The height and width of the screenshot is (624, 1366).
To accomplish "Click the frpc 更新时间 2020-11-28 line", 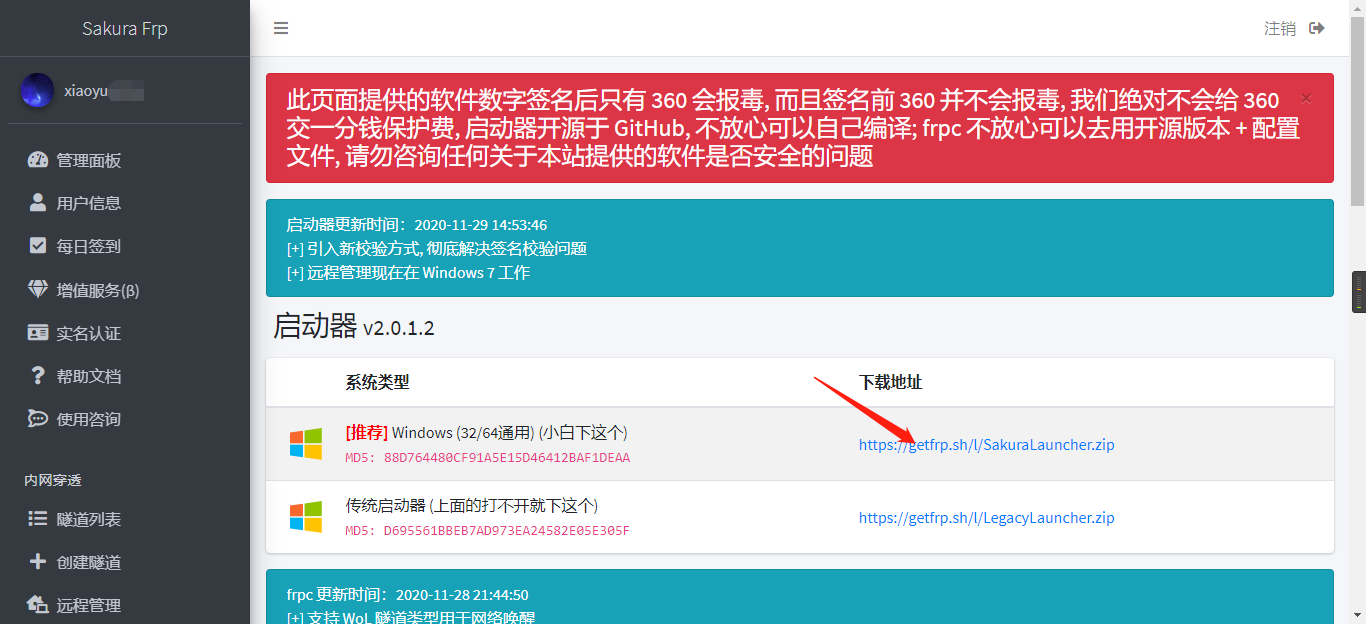I will [407, 595].
